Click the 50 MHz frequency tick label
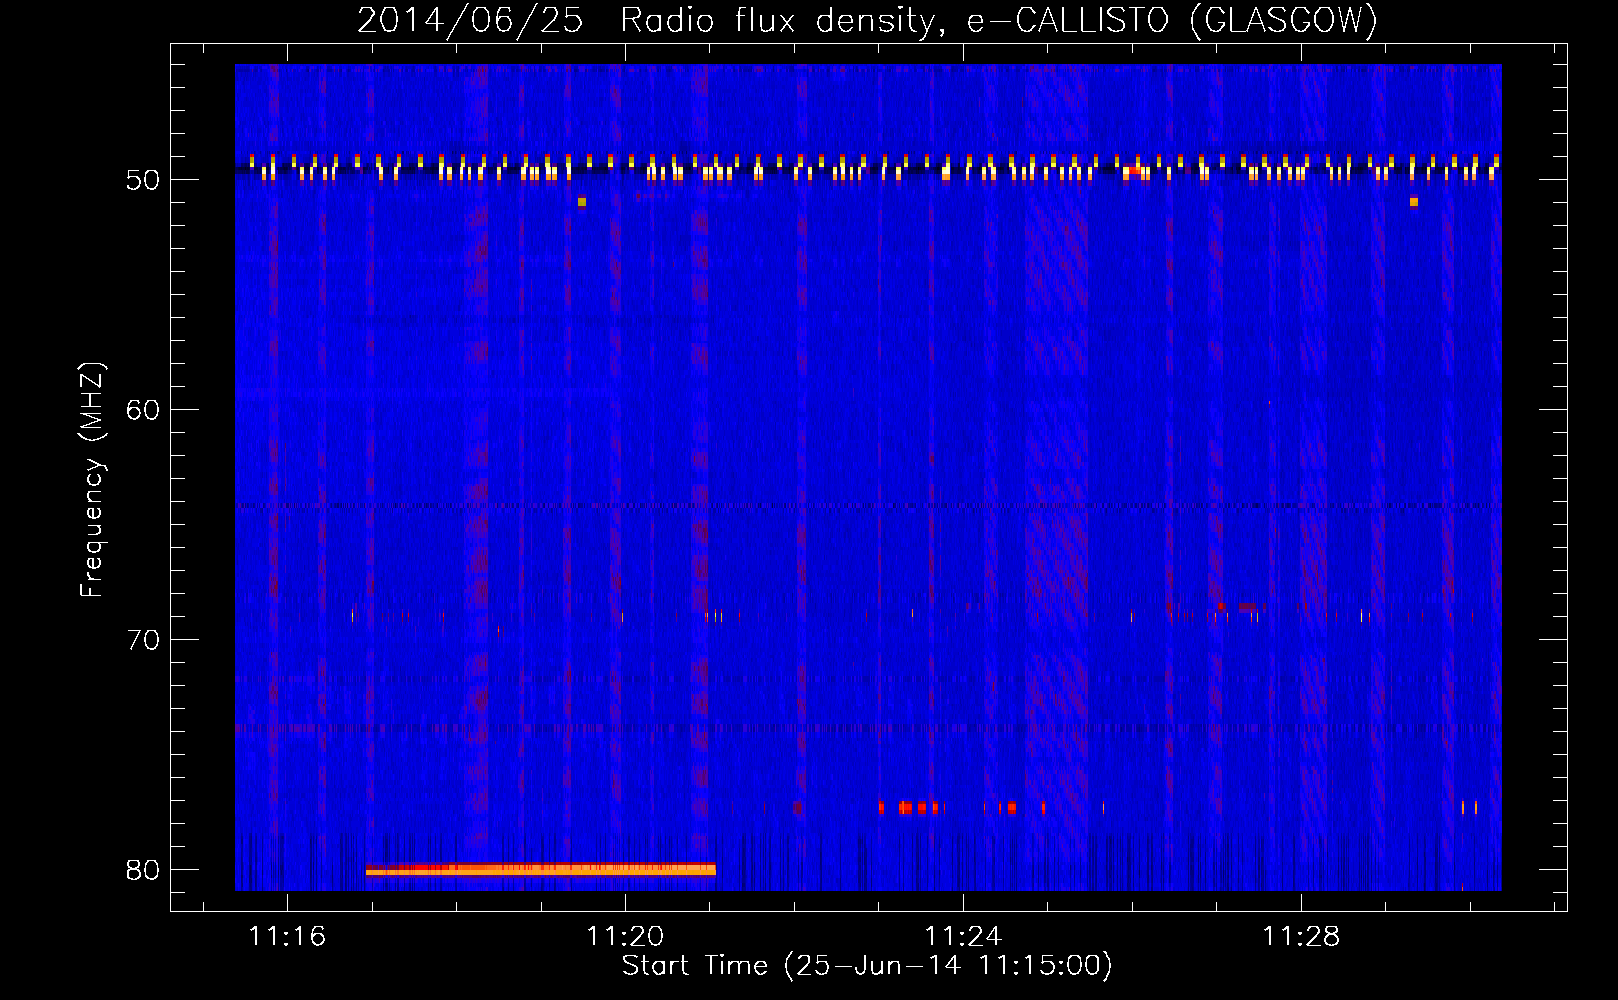 point(143,180)
